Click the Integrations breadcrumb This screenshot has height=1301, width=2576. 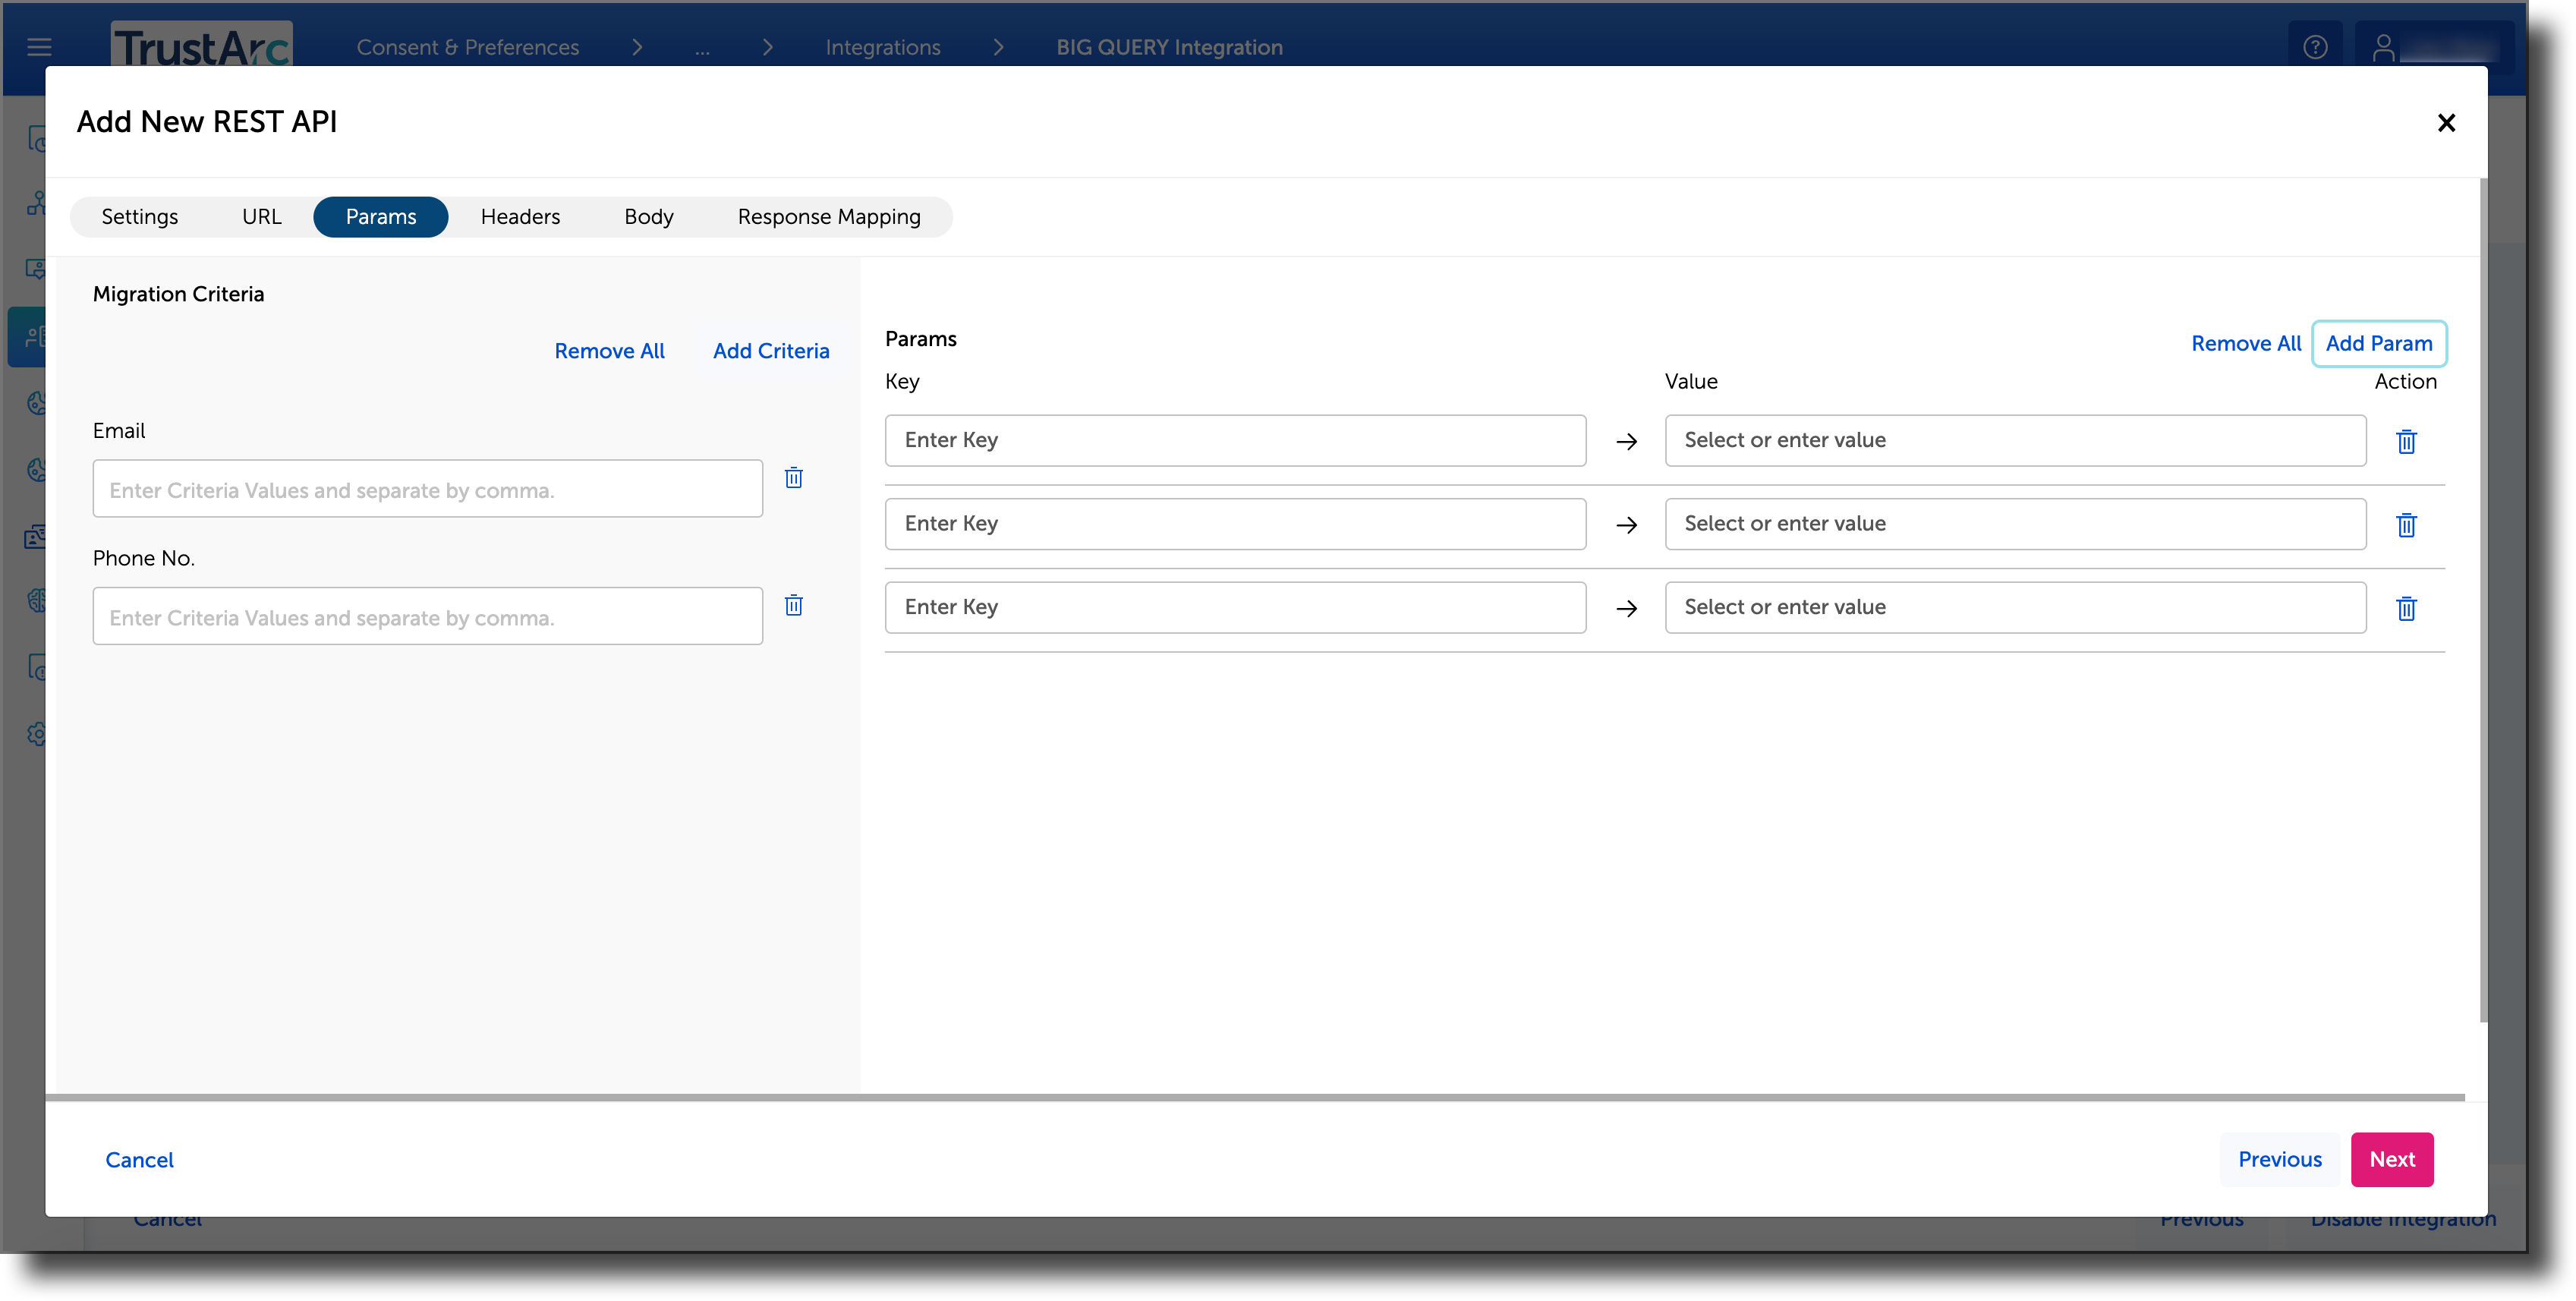(882, 47)
